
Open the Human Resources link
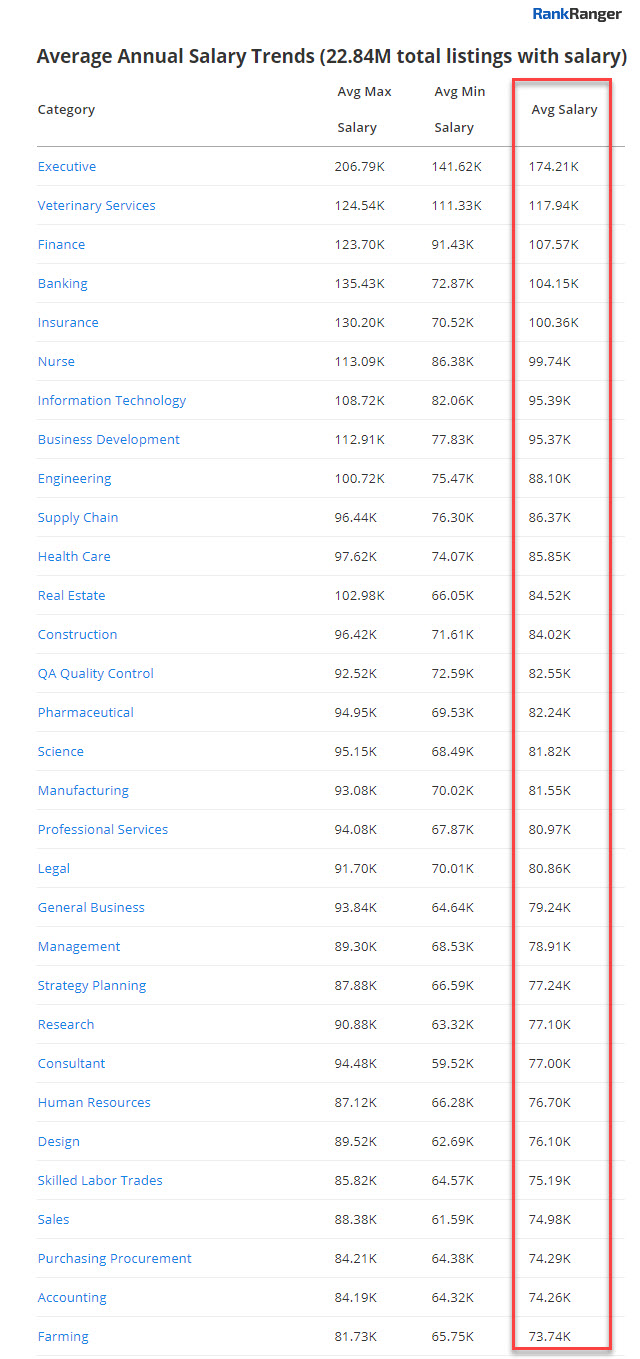[94, 1103]
